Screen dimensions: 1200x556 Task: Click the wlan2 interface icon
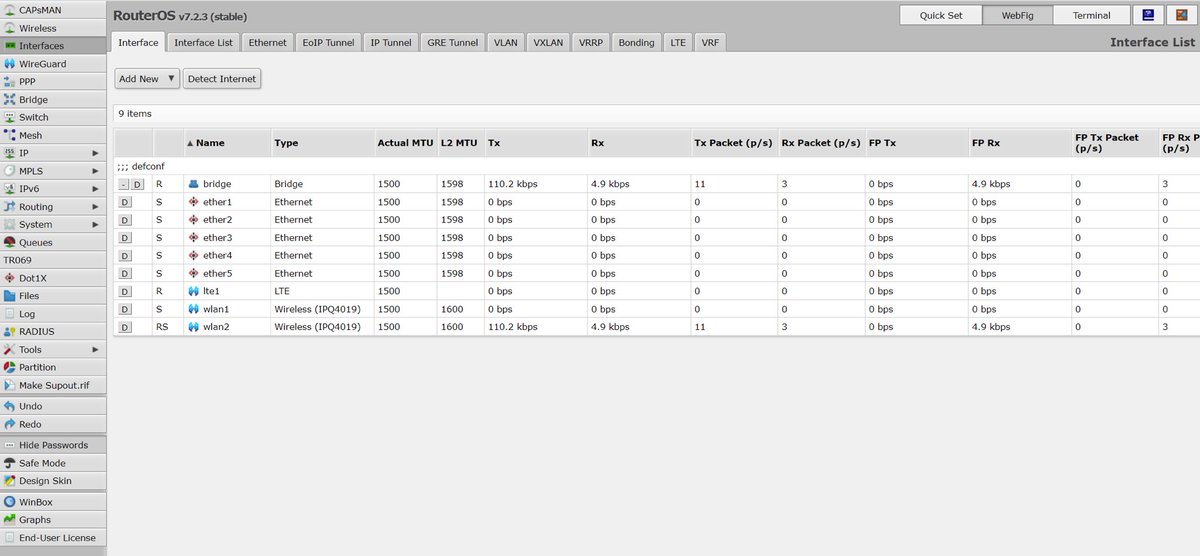(x=193, y=327)
